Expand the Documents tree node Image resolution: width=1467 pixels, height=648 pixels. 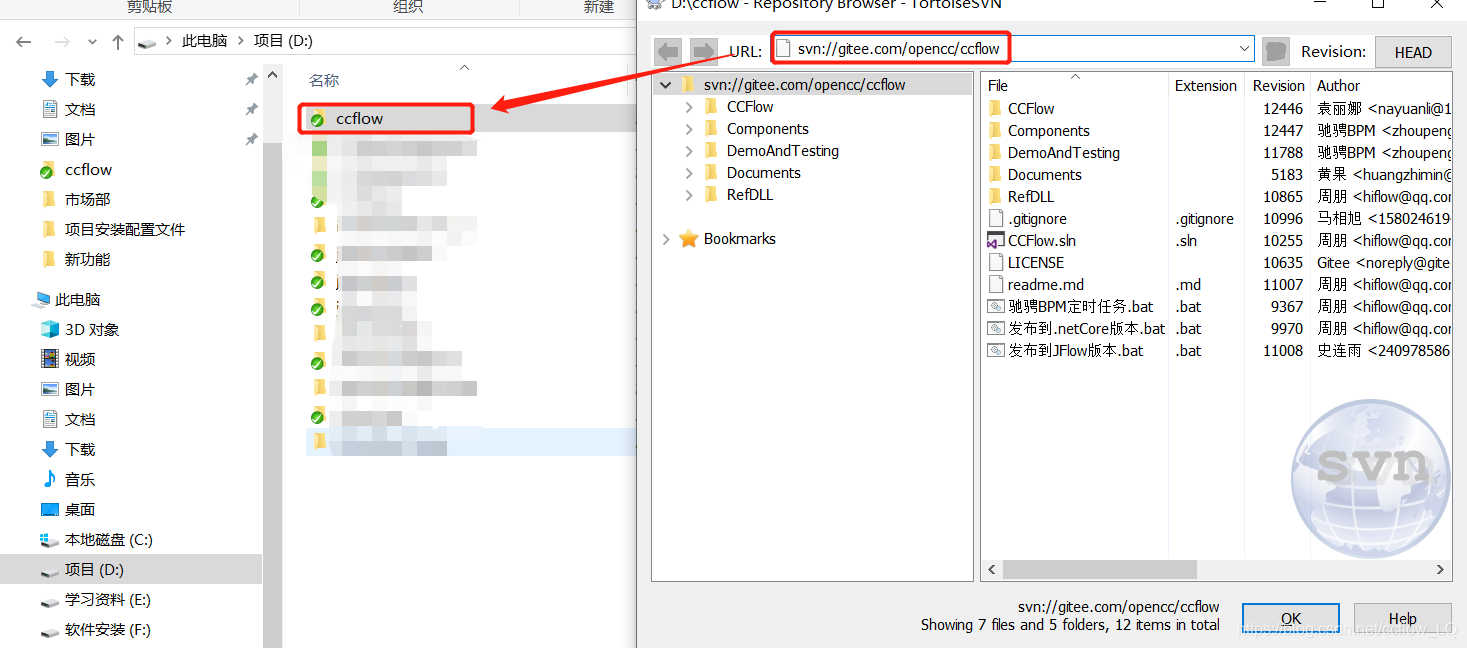(689, 173)
